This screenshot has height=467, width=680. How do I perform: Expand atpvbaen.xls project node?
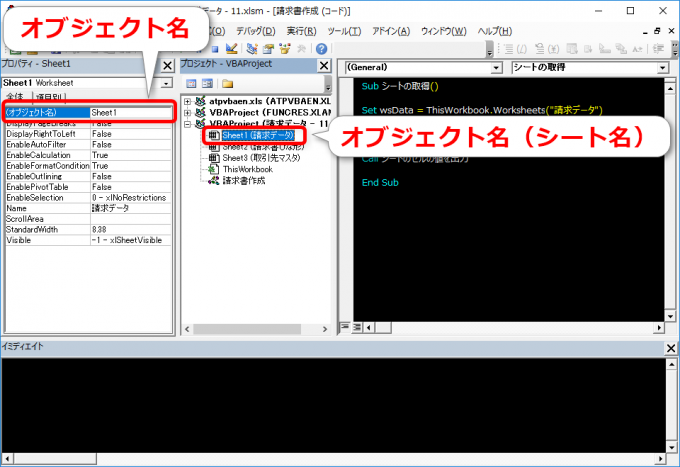click(187, 101)
